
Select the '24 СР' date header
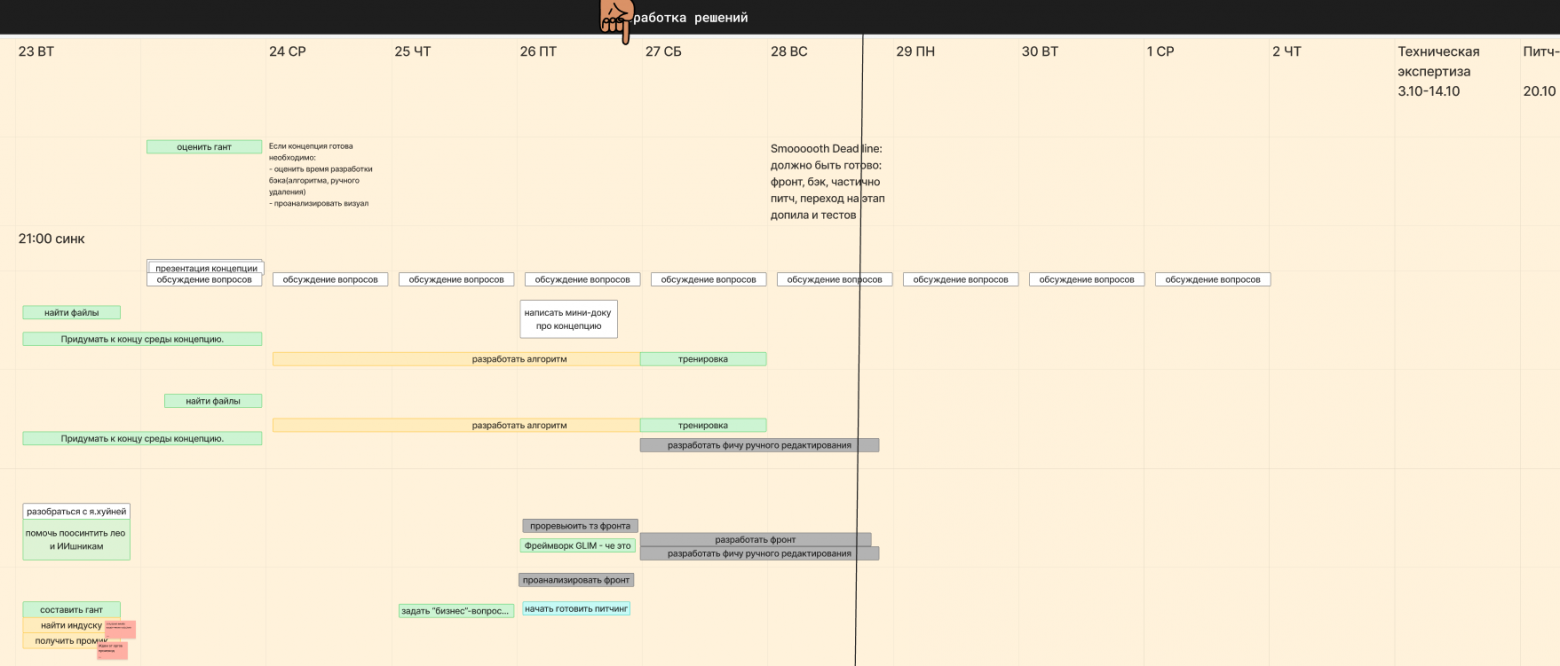[288, 52]
